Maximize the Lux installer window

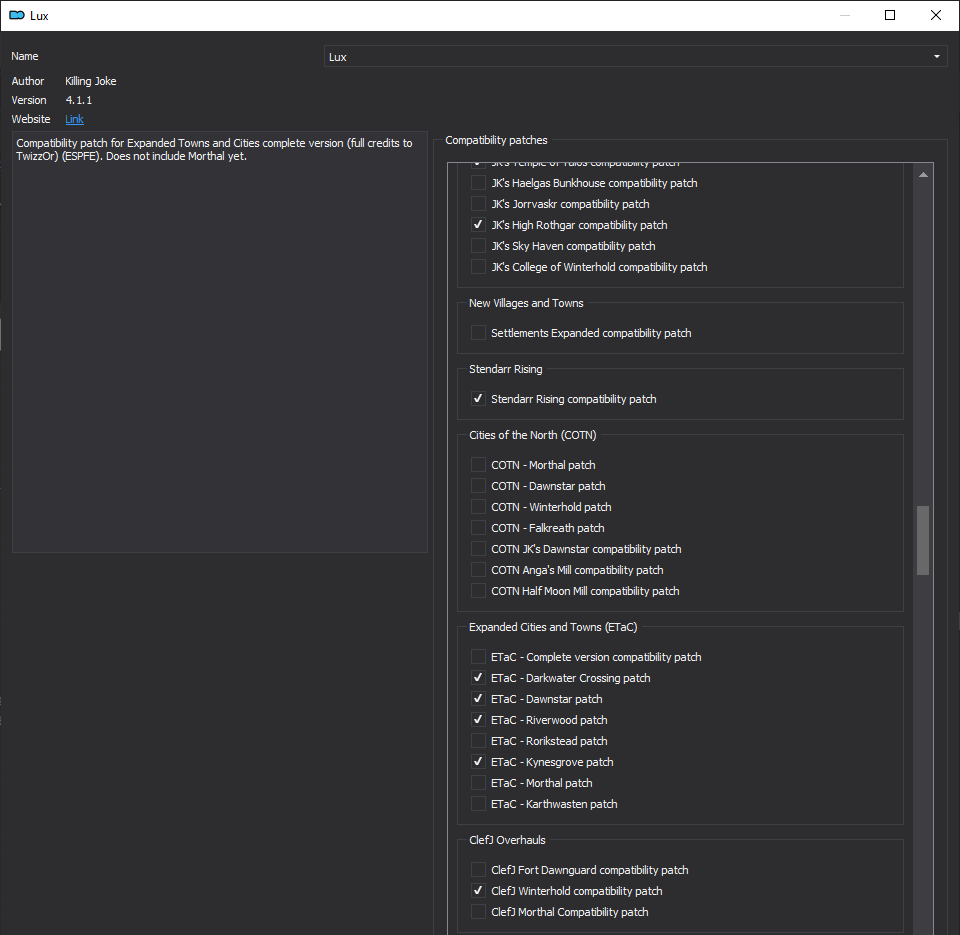click(890, 15)
